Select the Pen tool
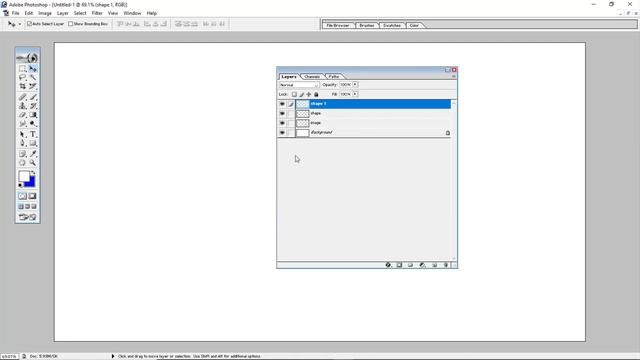This screenshot has height=360, width=640. (x=22, y=143)
